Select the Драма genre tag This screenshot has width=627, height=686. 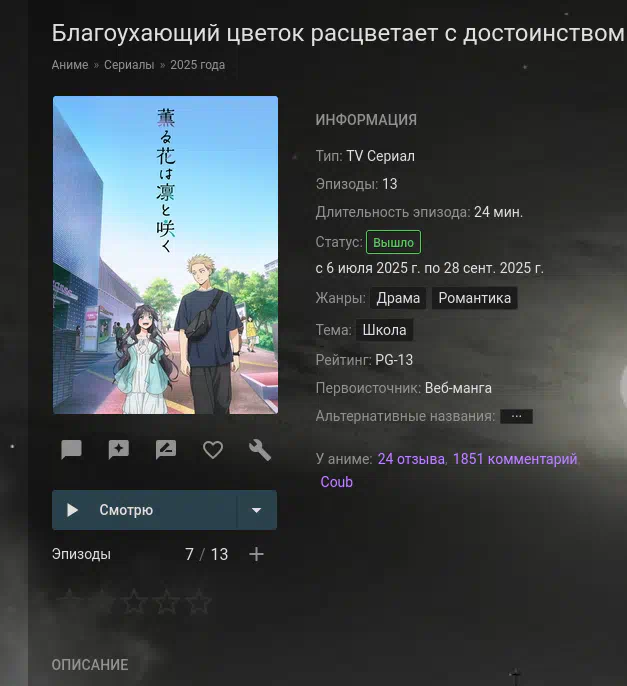coord(398,298)
